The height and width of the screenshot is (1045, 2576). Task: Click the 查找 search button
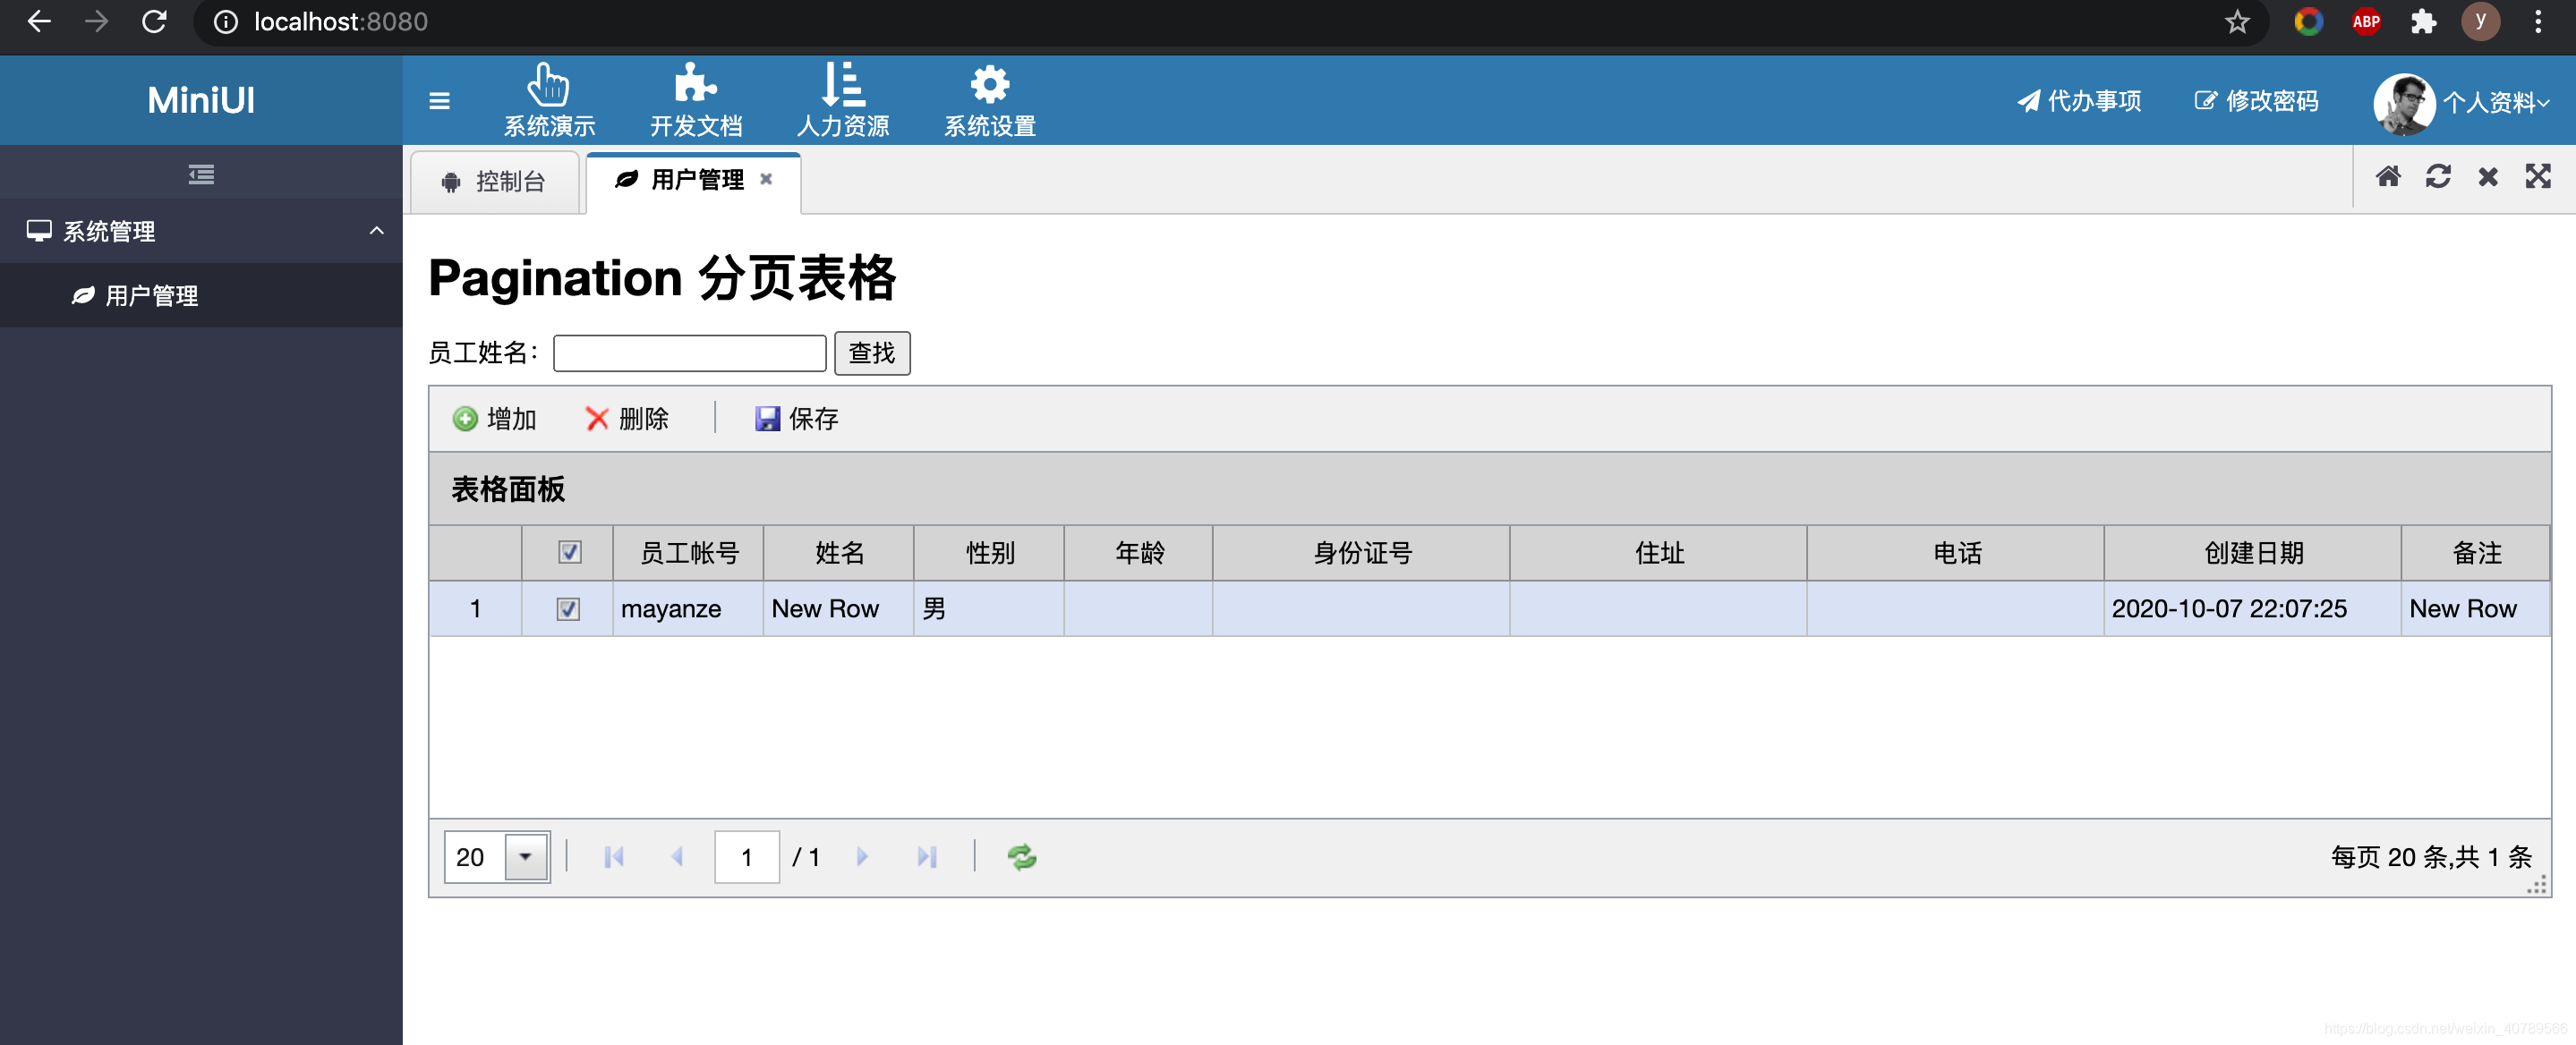(871, 353)
